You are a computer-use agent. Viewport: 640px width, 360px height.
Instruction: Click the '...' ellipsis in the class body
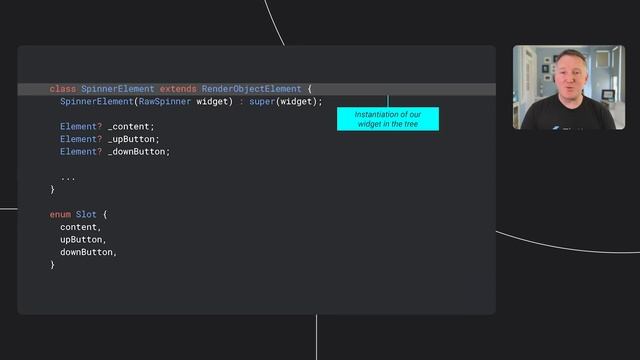click(68, 178)
